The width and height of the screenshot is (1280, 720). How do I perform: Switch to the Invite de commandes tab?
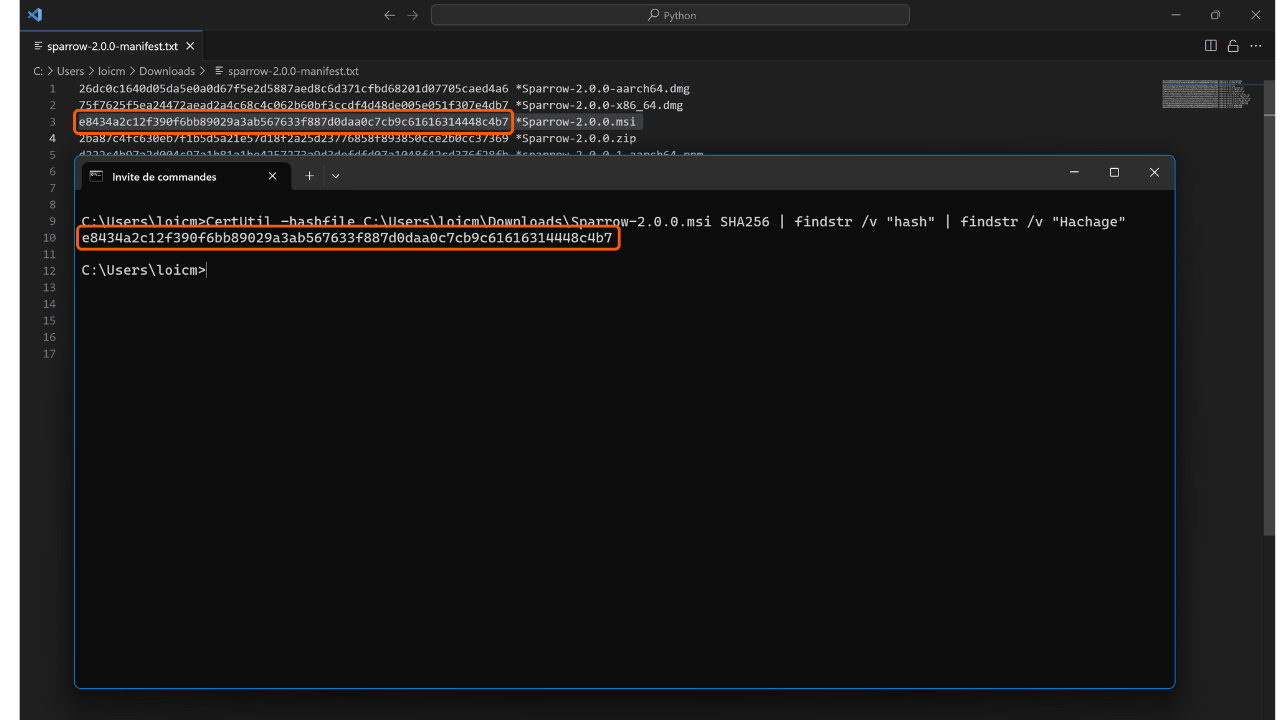(164, 177)
